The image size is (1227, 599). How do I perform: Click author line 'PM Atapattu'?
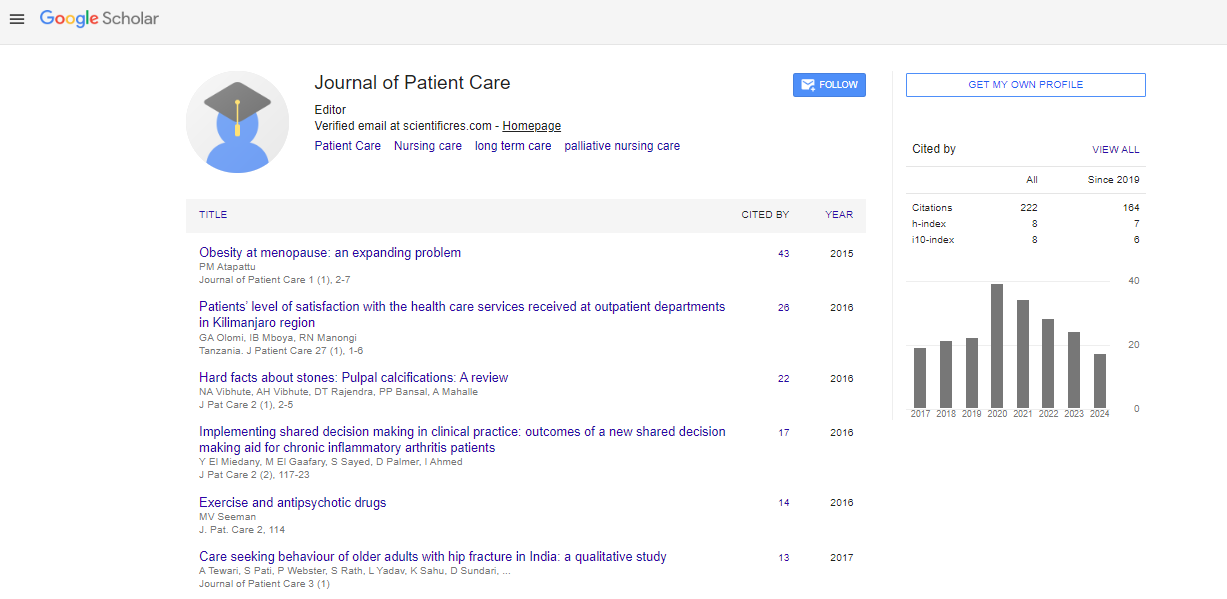point(229,267)
